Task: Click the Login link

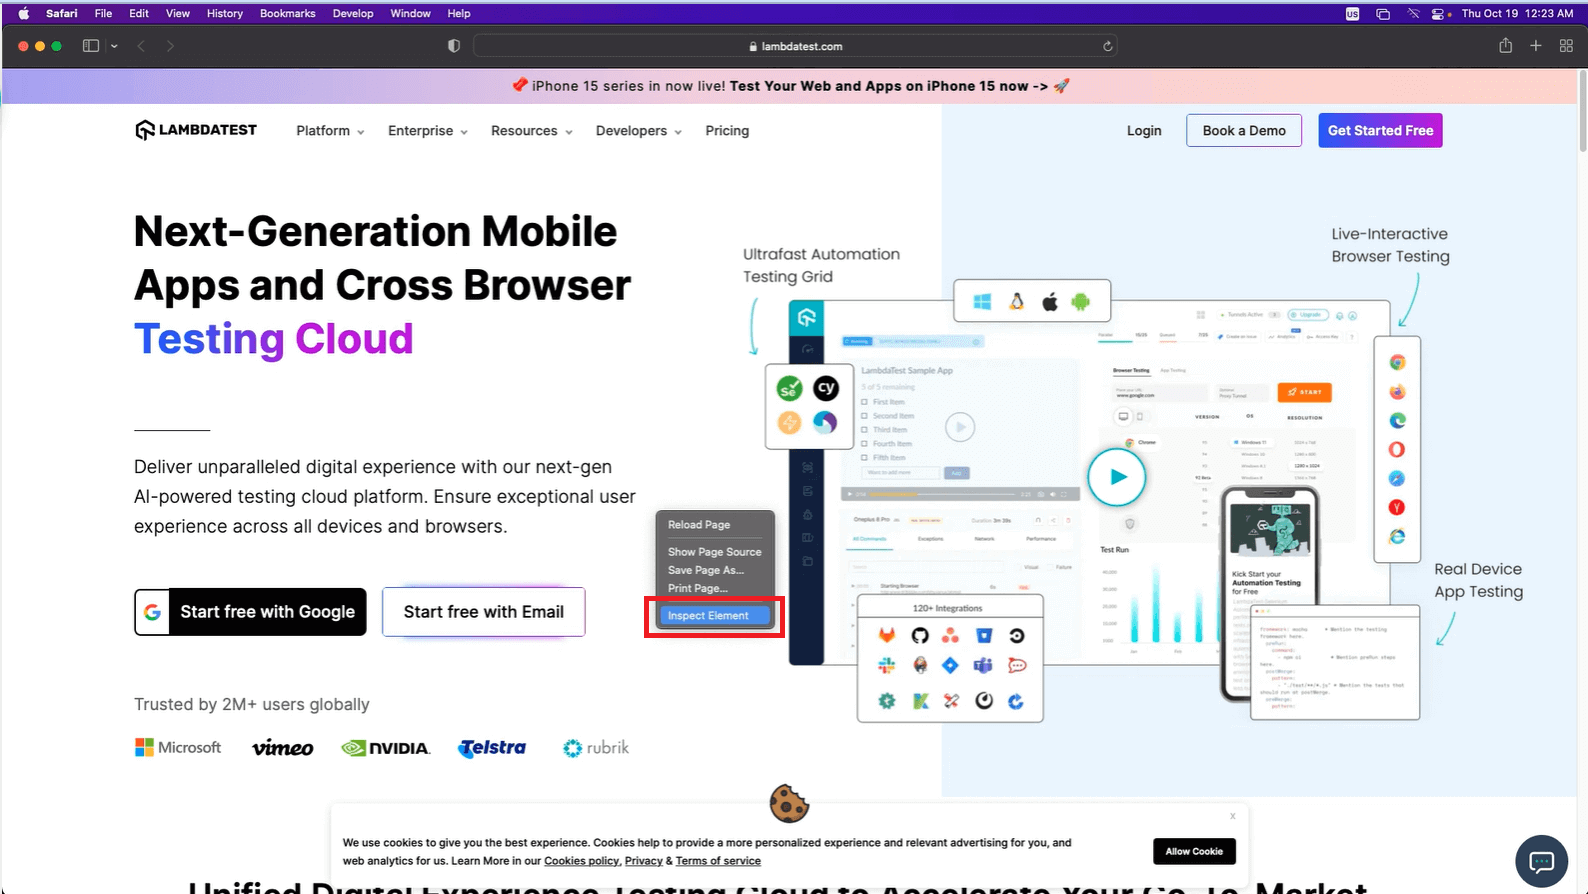Action: click(x=1144, y=131)
